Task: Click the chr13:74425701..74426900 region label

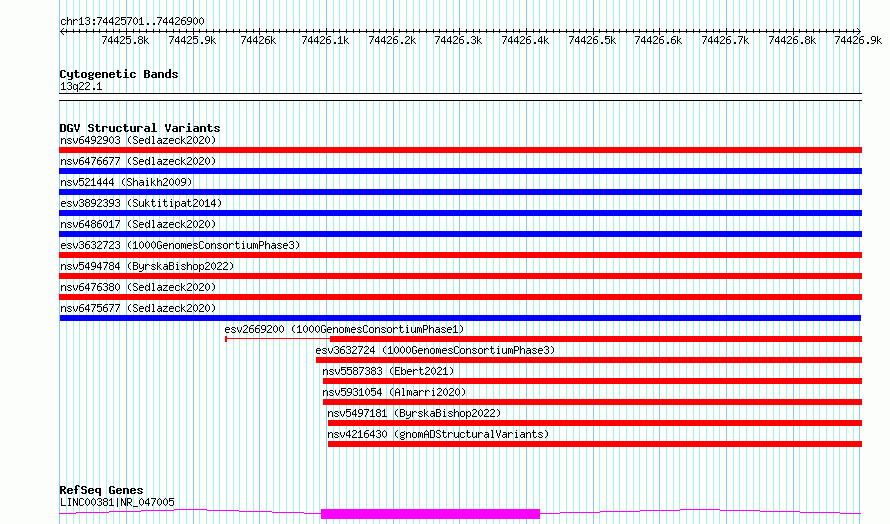Action: pyautogui.click(x=132, y=21)
